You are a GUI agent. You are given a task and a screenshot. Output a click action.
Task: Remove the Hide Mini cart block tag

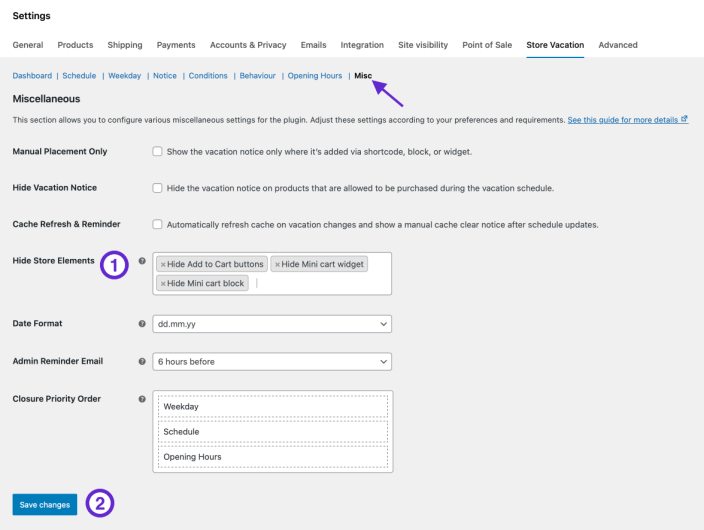tap(163, 284)
